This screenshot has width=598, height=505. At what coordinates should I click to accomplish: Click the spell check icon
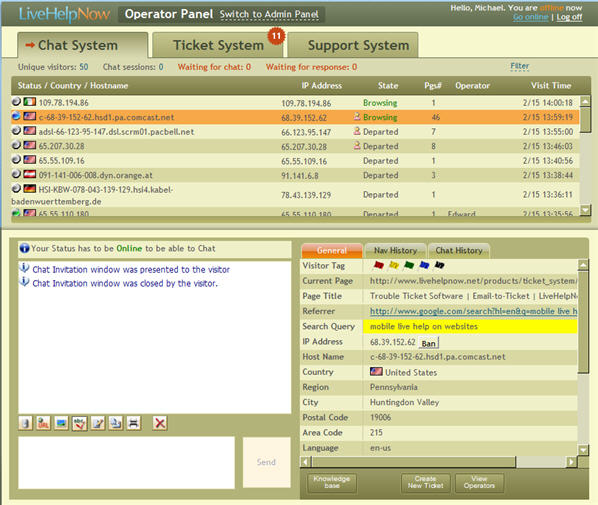click(79, 423)
